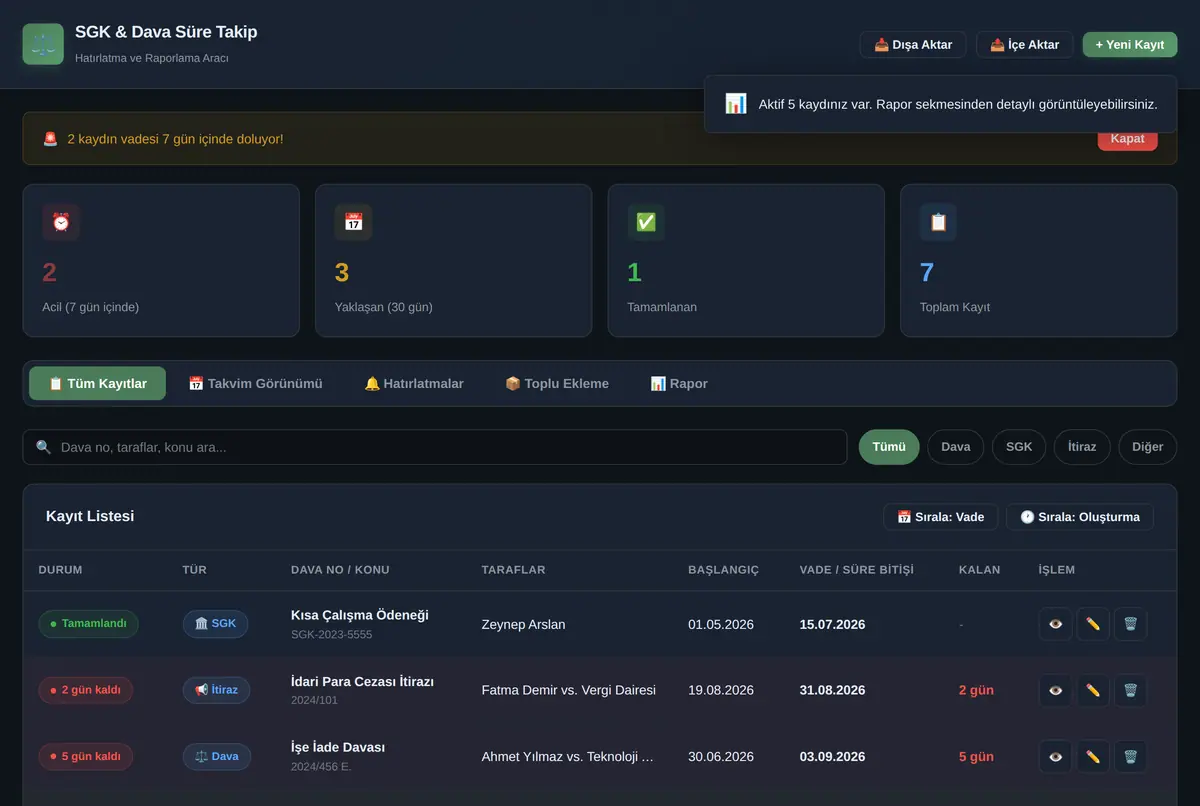Edit the Kısa Çalışma Ödeneği record
The height and width of the screenshot is (806, 1200).
[x=1093, y=624]
